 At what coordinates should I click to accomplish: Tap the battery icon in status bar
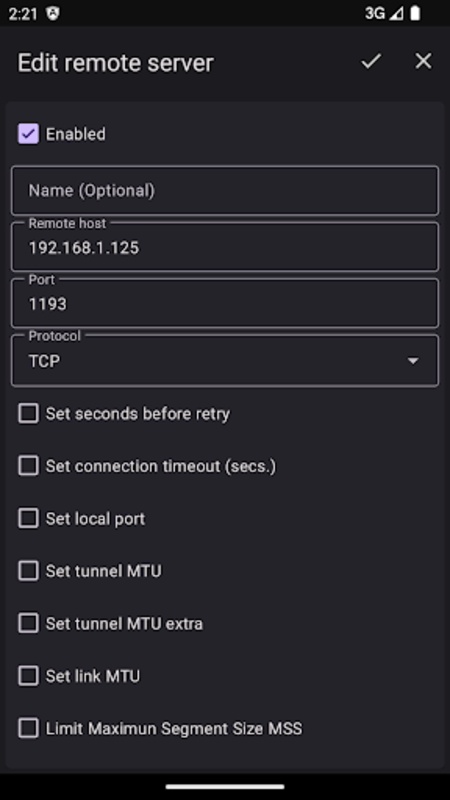[x=415, y=14]
